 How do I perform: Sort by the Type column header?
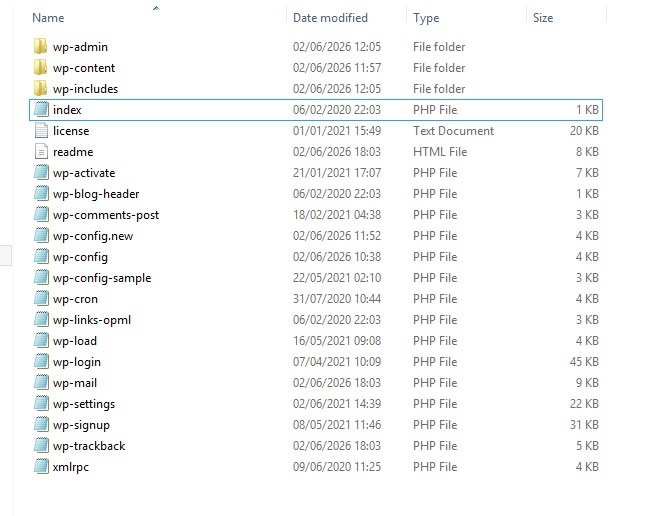426,18
